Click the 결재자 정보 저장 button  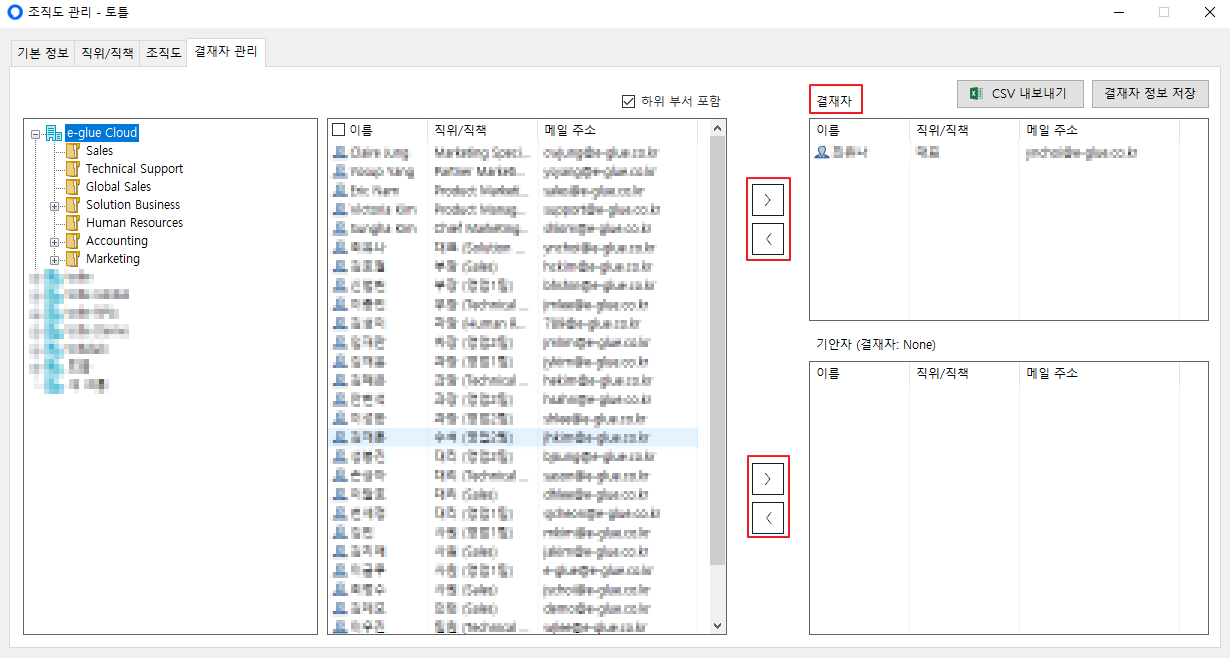tap(1149, 94)
